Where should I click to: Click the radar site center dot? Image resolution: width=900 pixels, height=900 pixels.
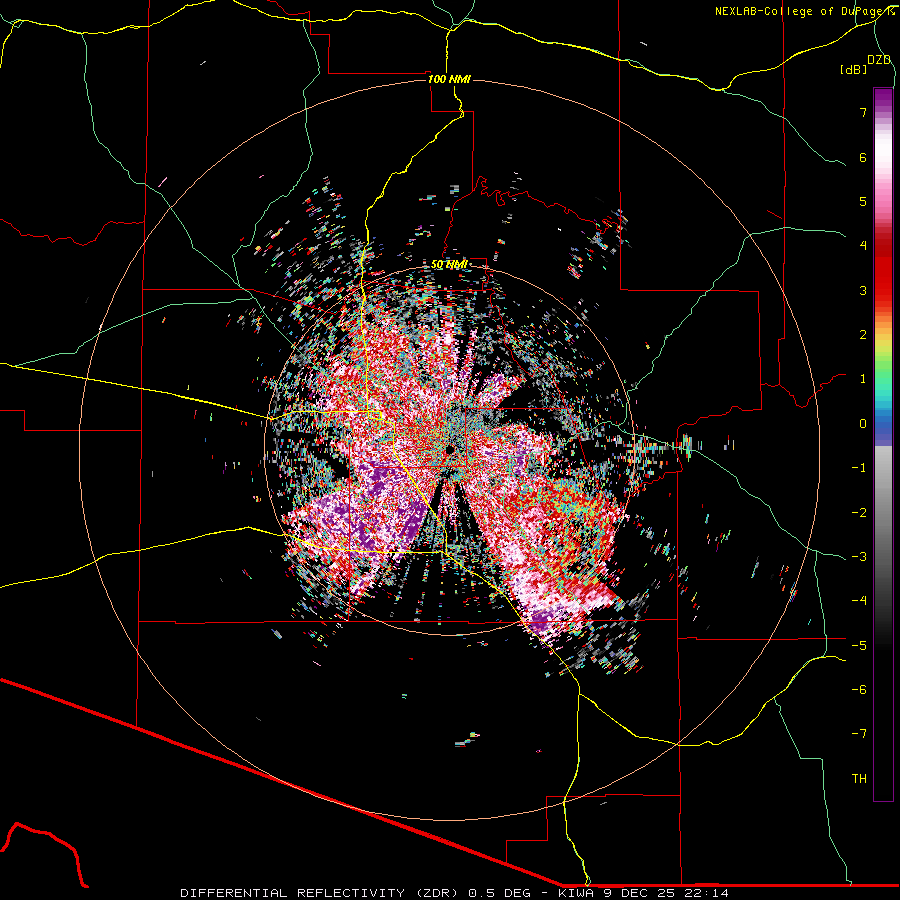[x=450, y=449]
